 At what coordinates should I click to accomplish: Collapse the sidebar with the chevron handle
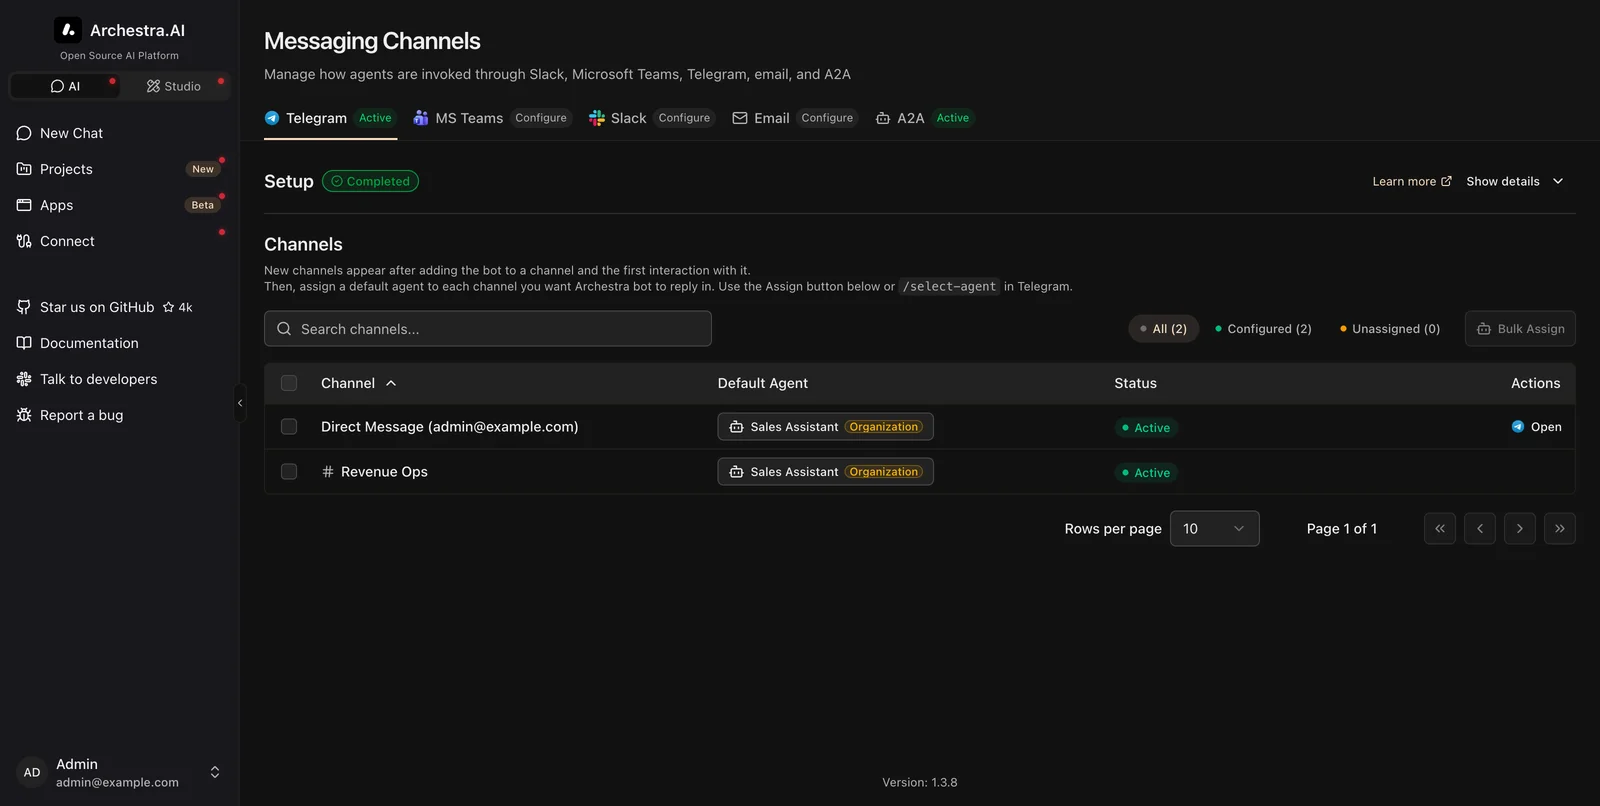240,403
